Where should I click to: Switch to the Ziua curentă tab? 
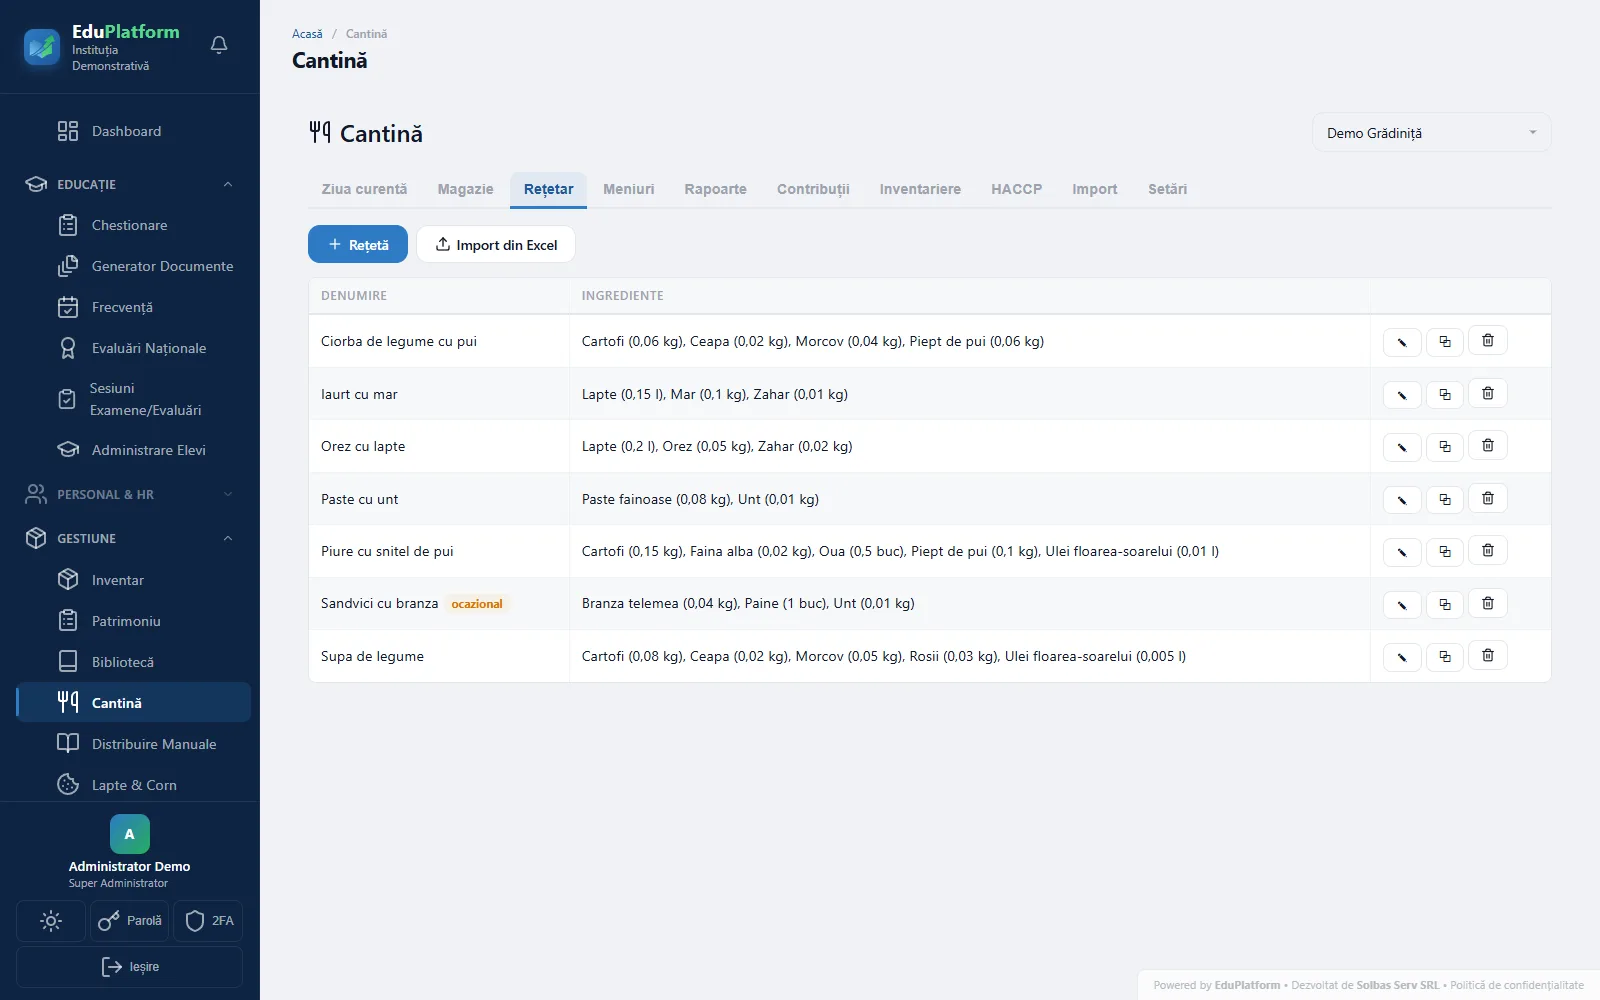tap(364, 189)
